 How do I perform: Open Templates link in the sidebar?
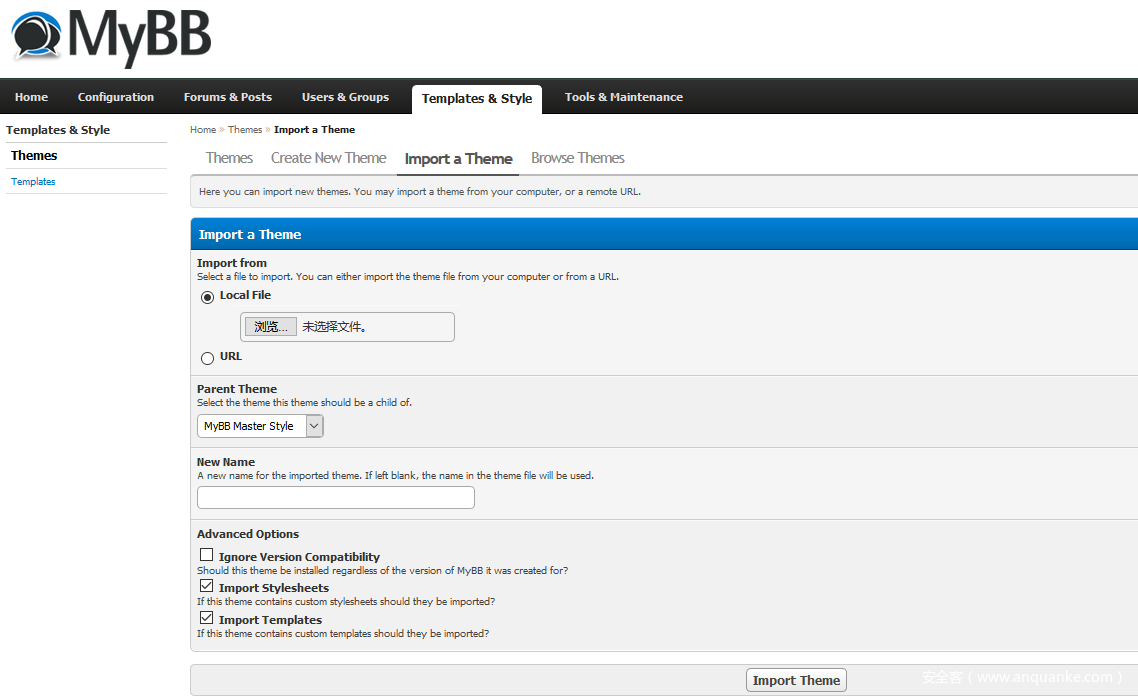coord(33,182)
